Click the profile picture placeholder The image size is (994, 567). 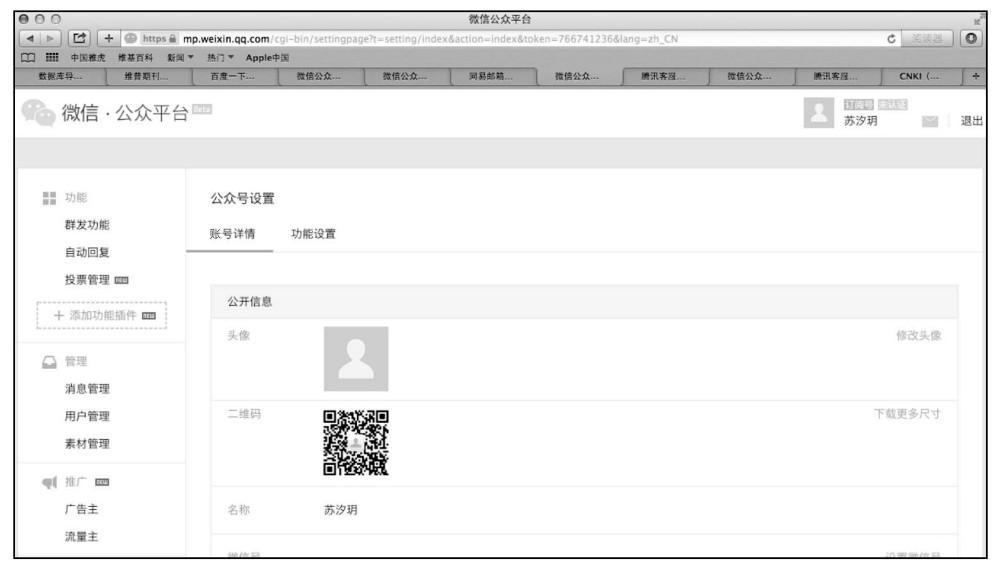tap(356, 359)
